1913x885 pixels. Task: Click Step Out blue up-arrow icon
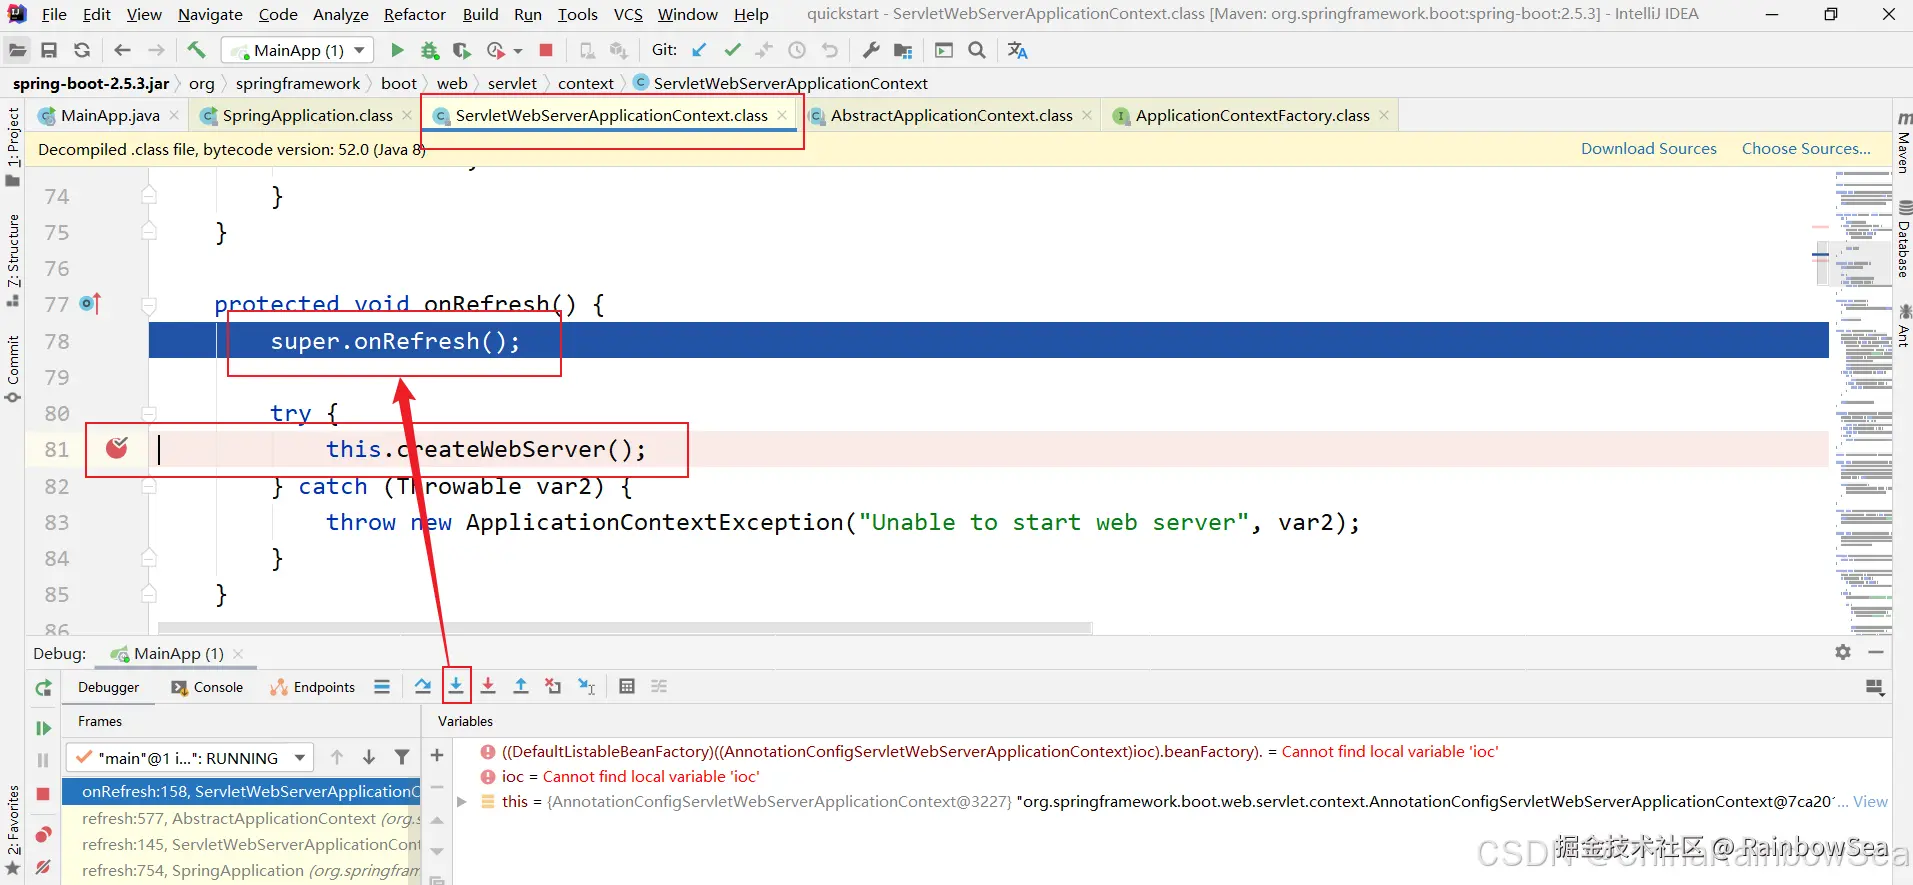tap(521, 686)
